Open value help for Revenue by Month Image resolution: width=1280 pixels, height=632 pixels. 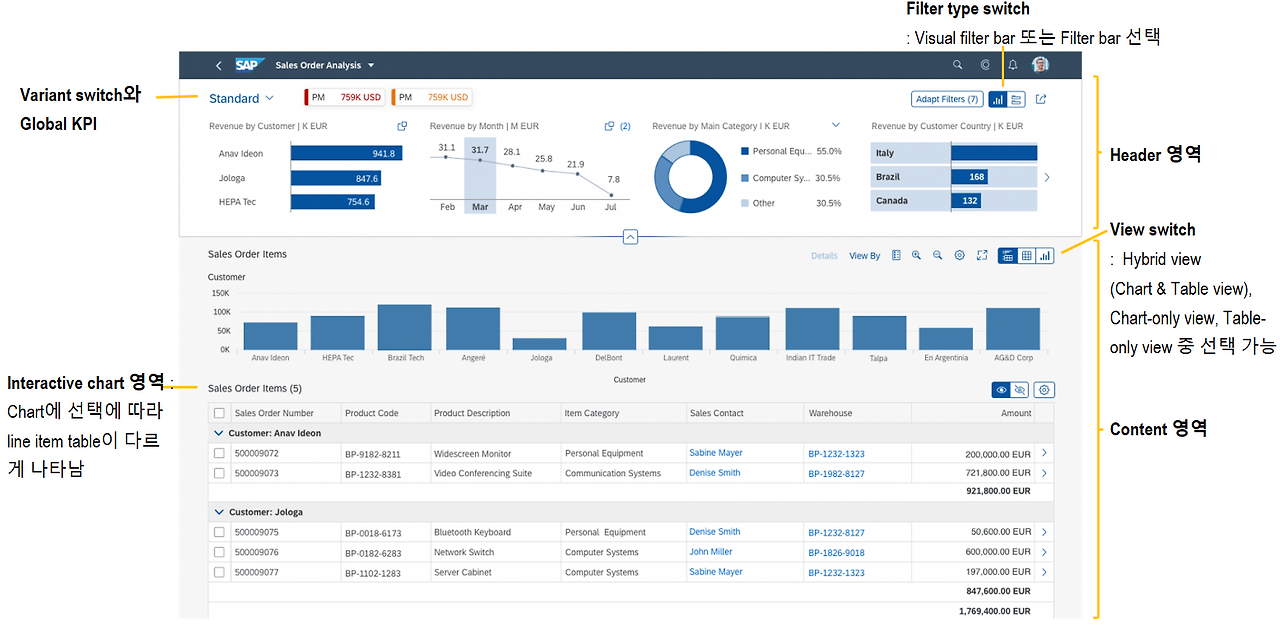(609, 126)
